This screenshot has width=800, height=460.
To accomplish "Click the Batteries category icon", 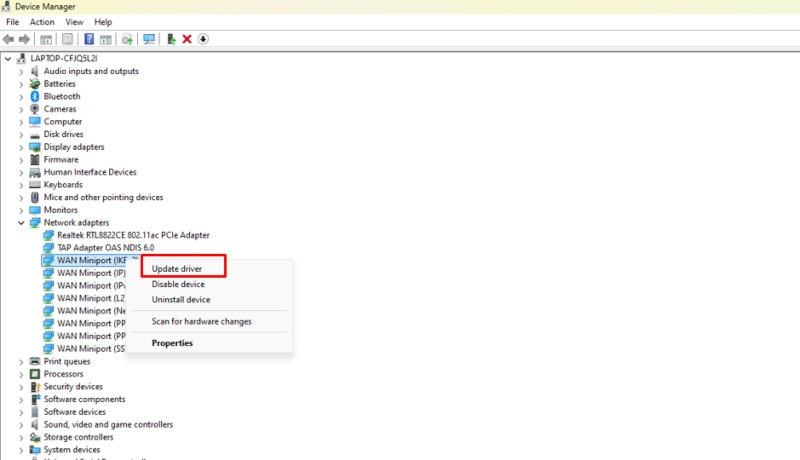I will point(35,84).
